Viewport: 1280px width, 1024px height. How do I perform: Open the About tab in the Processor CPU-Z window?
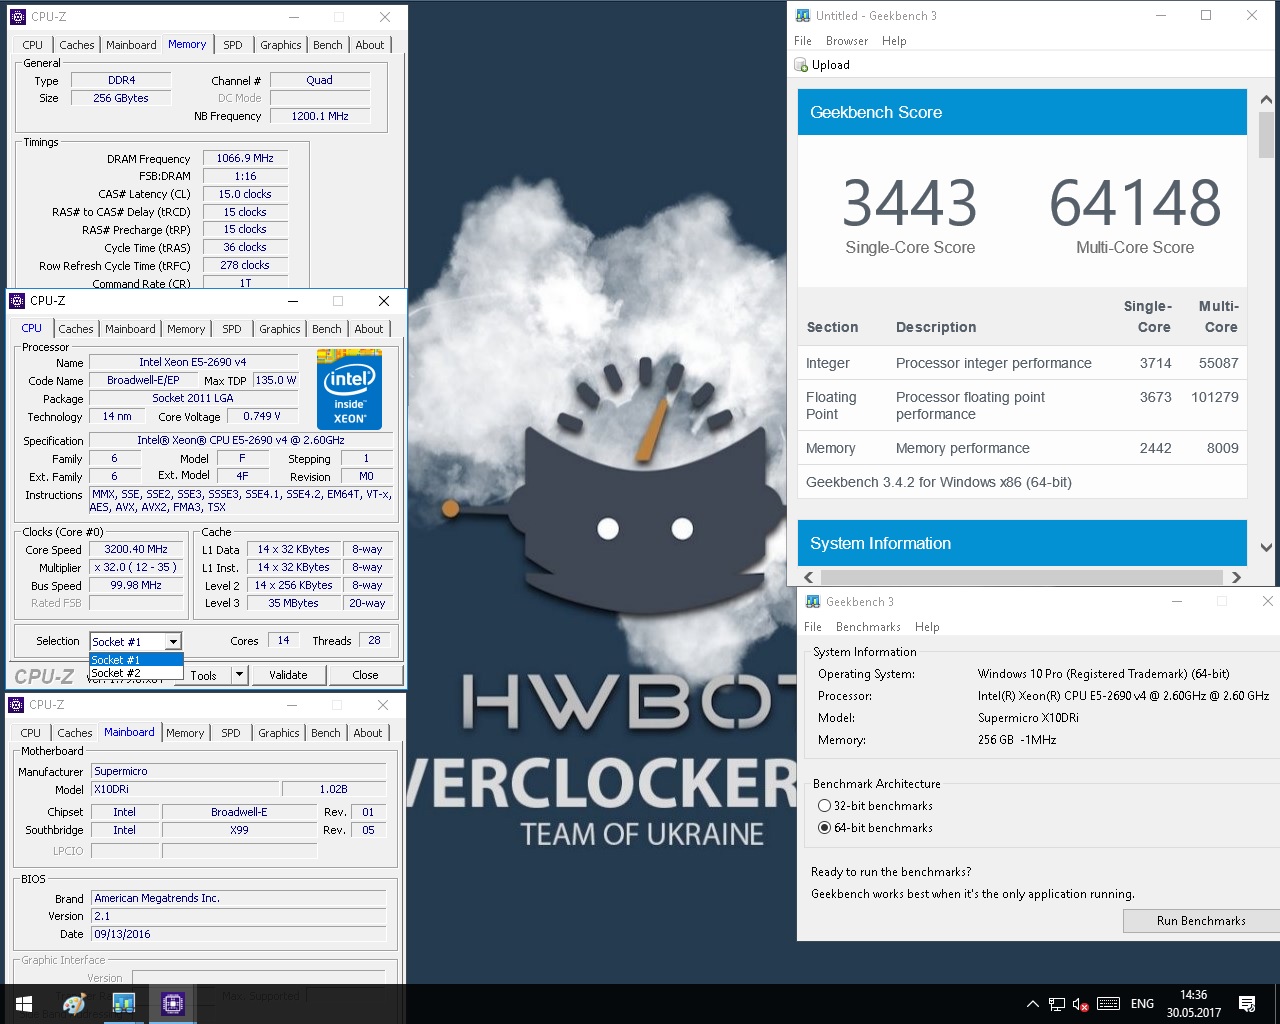pyautogui.click(x=369, y=329)
